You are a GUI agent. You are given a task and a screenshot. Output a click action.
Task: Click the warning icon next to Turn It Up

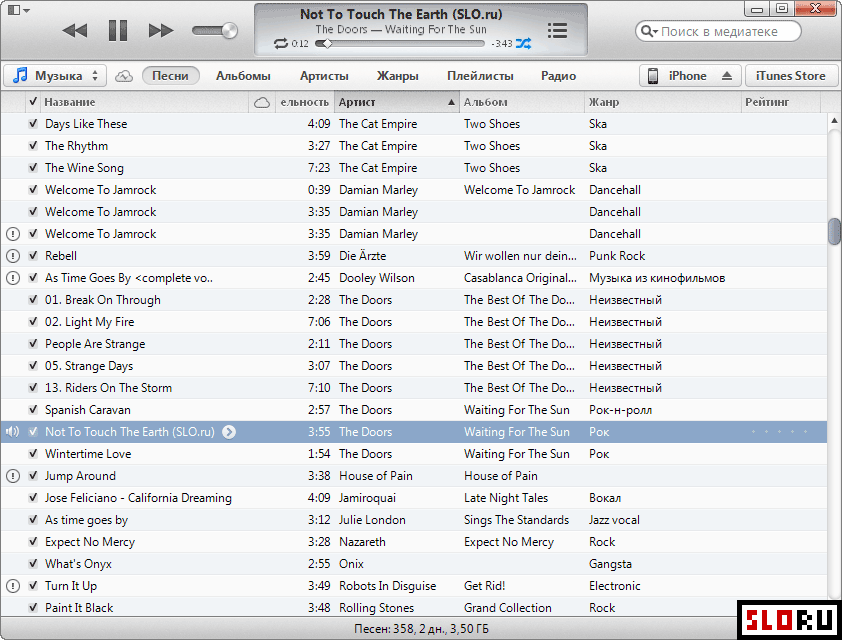[12, 586]
